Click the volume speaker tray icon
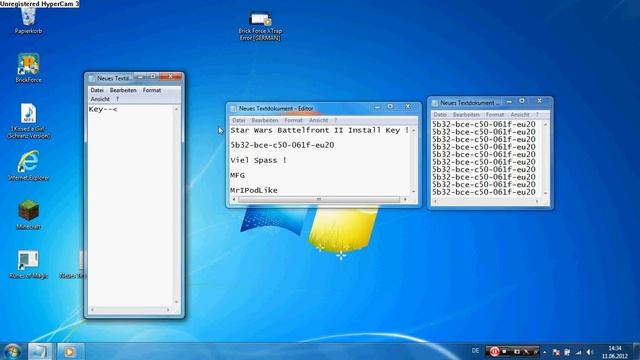Image resolution: width=640 pixels, height=360 pixels. tap(590, 352)
